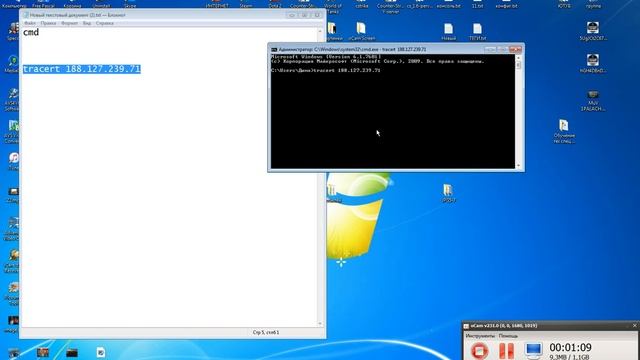The width and height of the screenshot is (640, 360).
Task: Click the cmd window title bar icon
Action: click(x=274, y=49)
